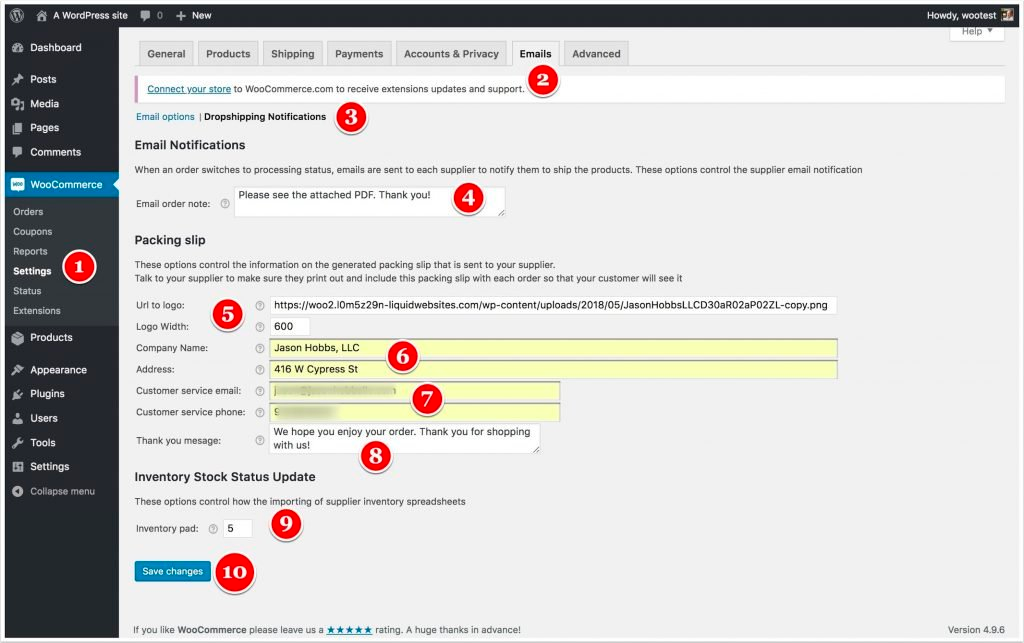This screenshot has height=643, width=1024.
Task: Click the Customer service email field
Action: pos(415,391)
